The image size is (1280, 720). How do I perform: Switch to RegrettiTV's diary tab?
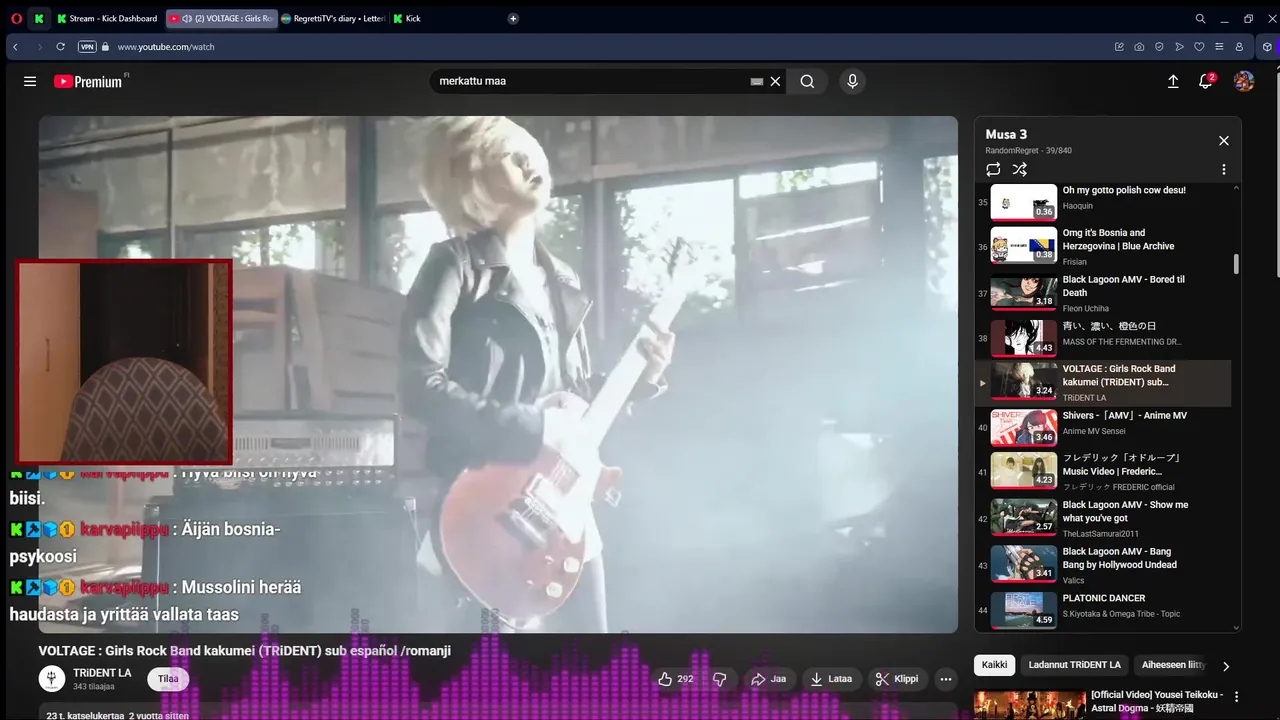333,18
